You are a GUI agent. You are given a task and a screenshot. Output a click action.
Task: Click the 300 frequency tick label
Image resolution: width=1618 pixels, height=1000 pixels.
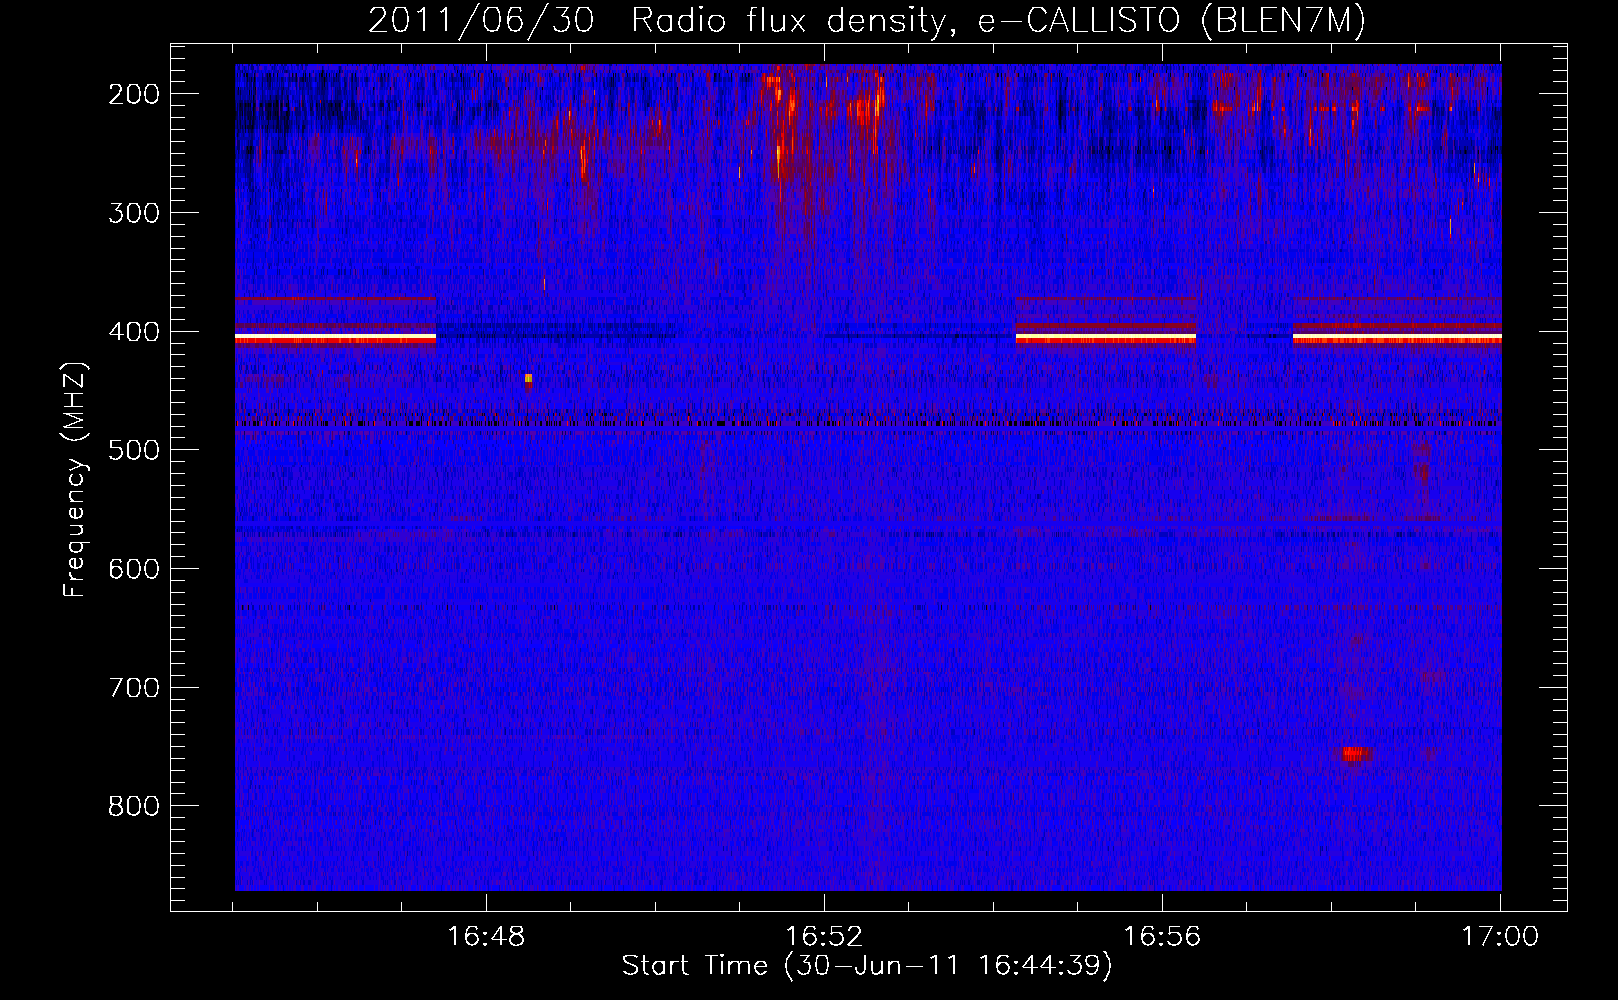click(x=134, y=213)
